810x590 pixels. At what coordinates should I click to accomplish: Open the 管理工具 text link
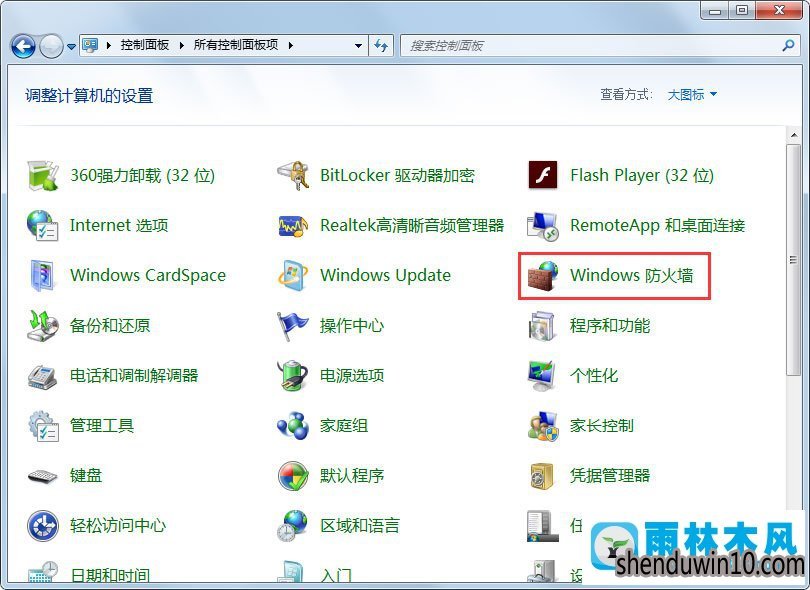point(102,426)
